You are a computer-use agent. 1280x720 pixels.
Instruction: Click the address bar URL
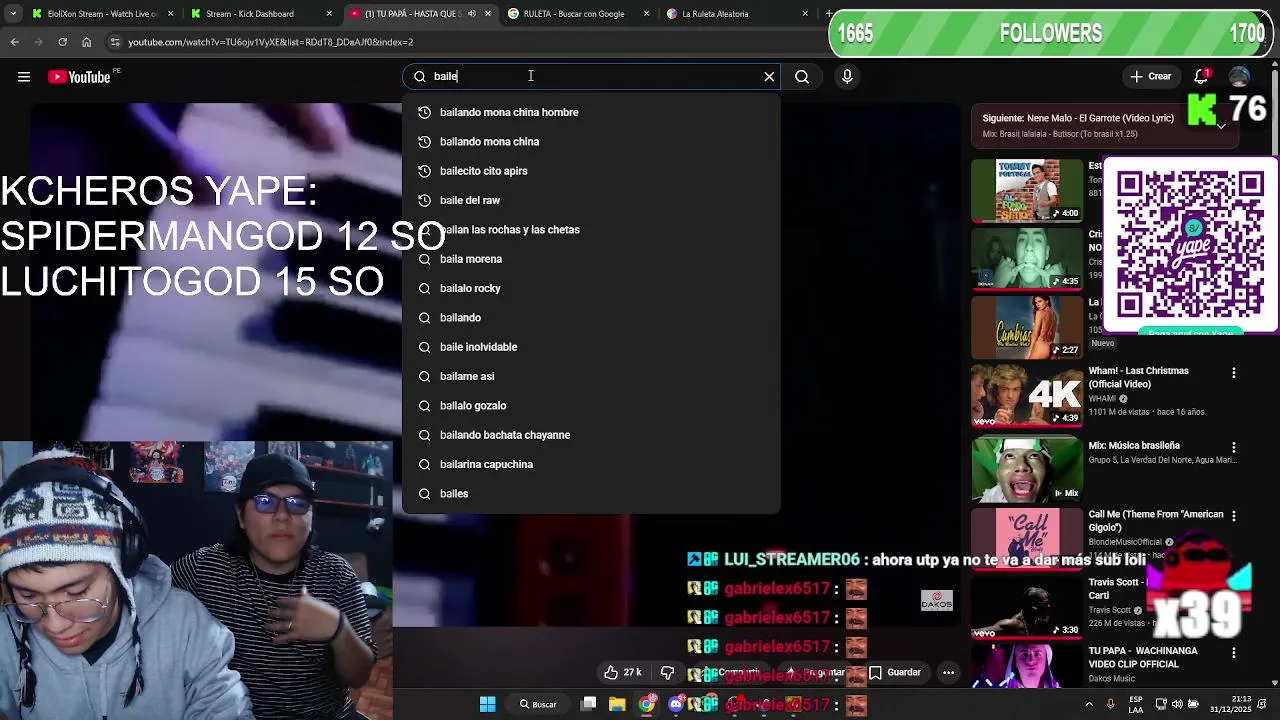(270, 42)
